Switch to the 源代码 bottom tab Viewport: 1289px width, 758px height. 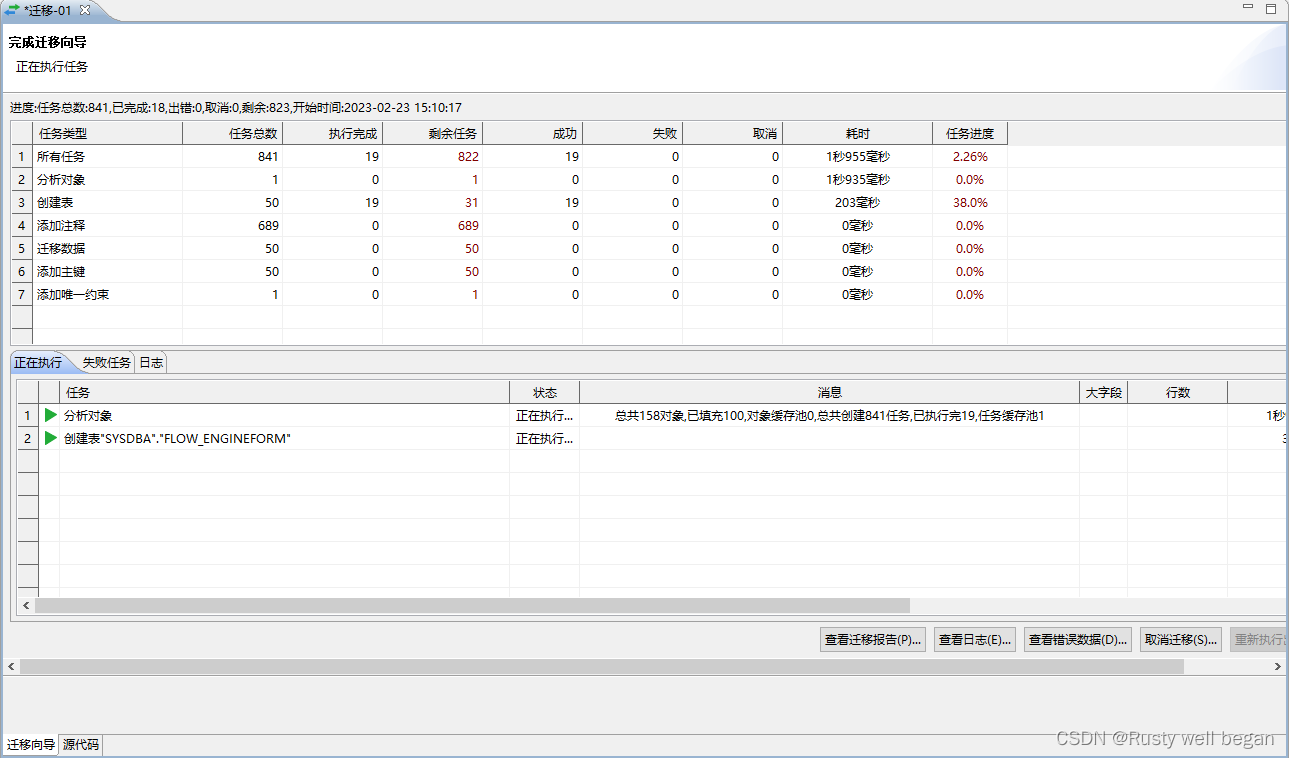80,744
